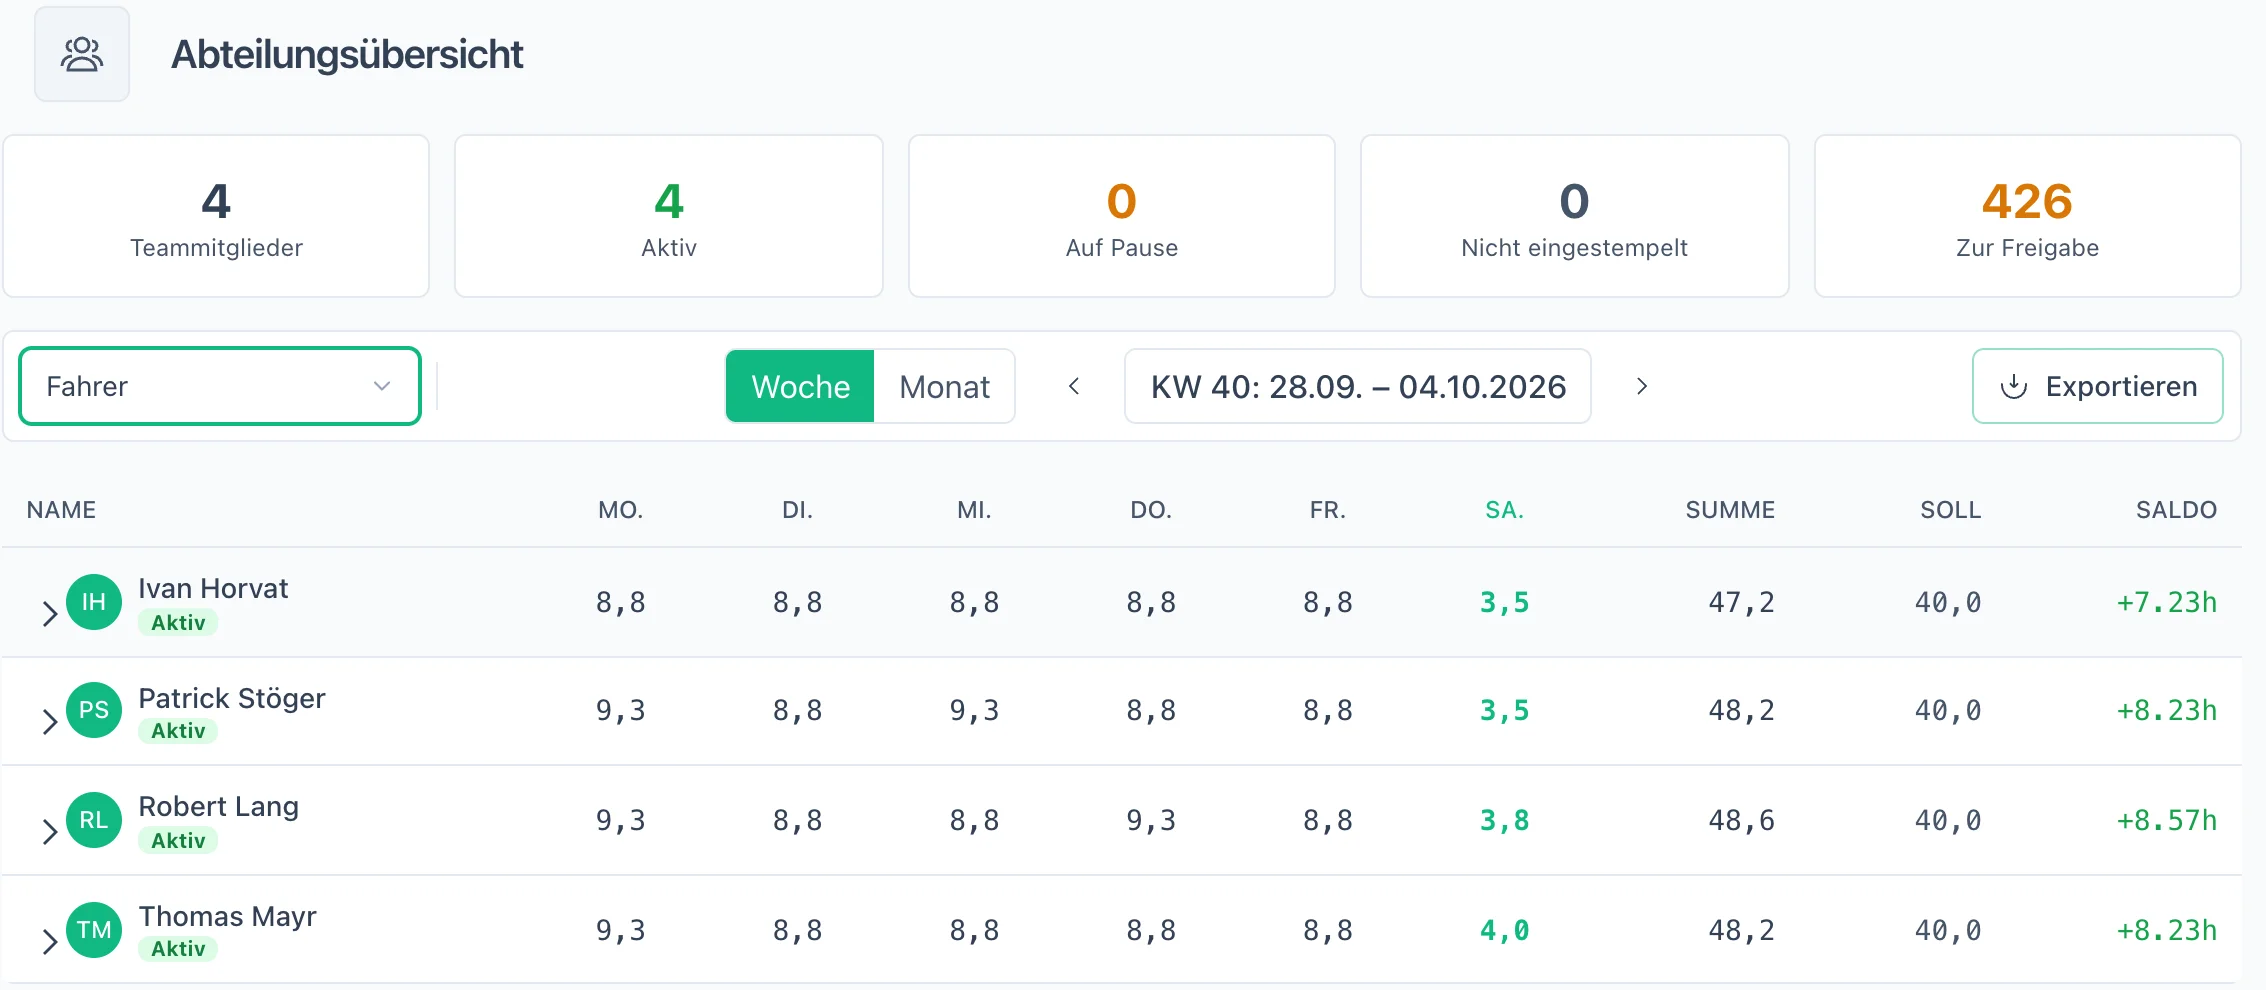Switch to the Woche view
The height and width of the screenshot is (990, 2266).
pyautogui.click(x=800, y=386)
